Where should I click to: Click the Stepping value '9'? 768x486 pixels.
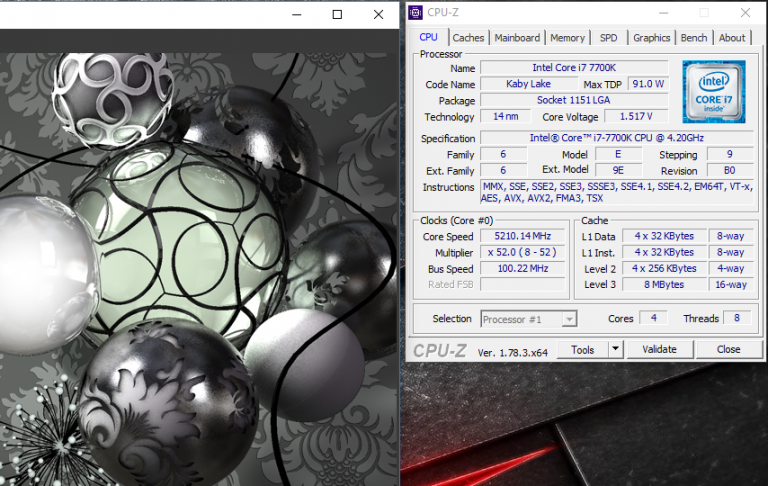pyautogui.click(x=730, y=154)
